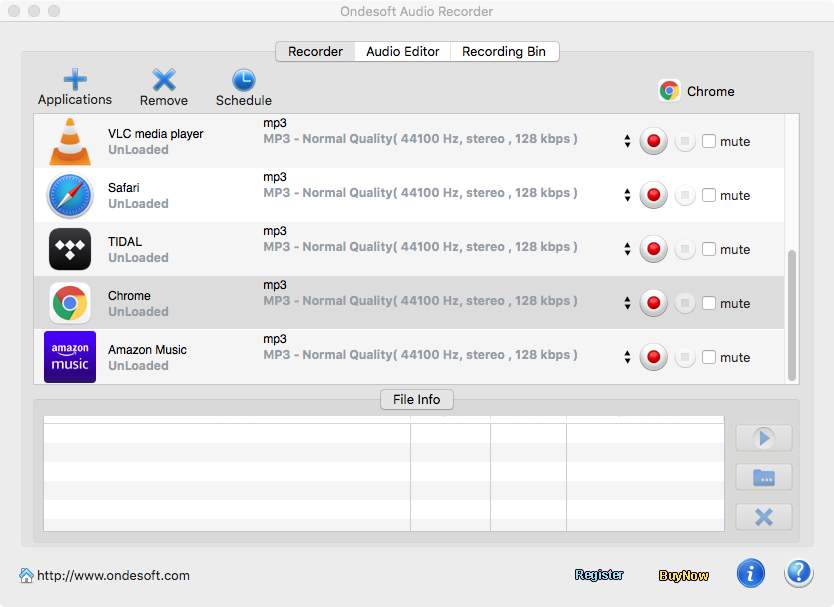This screenshot has width=834, height=607.
Task: Start recording Amazon Music audio
Action: [653, 357]
